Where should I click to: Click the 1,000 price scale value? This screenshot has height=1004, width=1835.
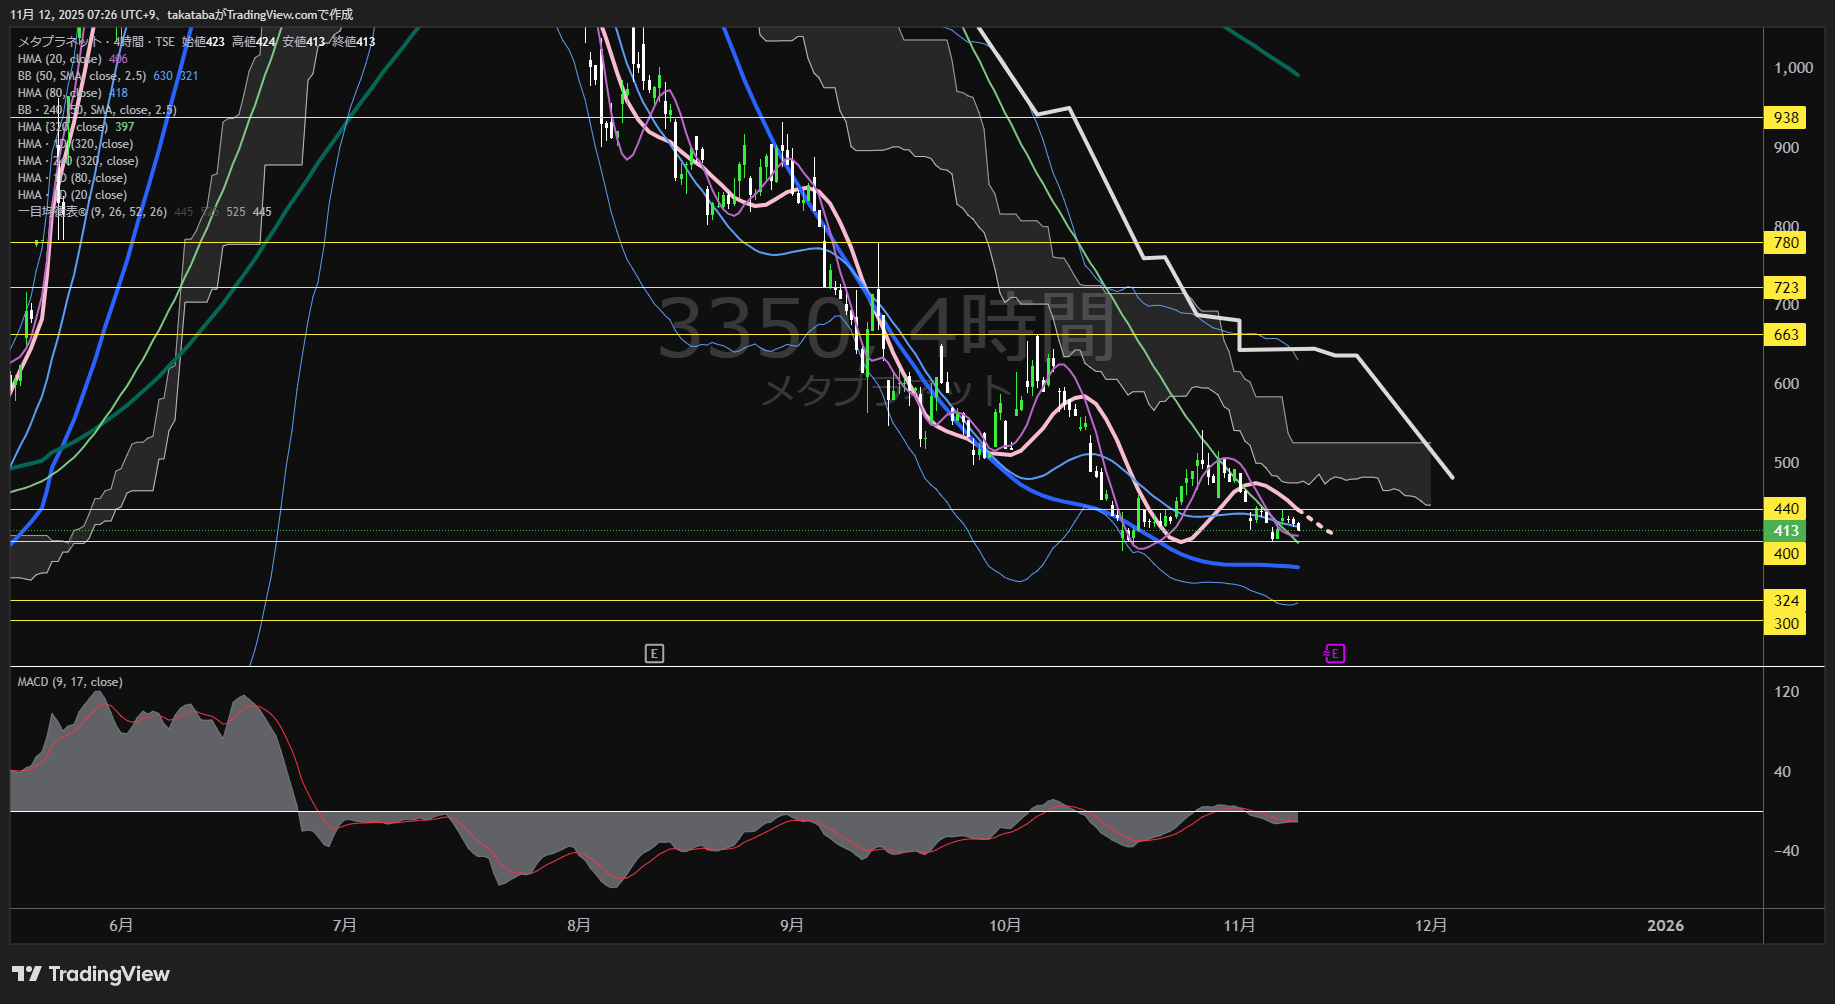click(1793, 68)
